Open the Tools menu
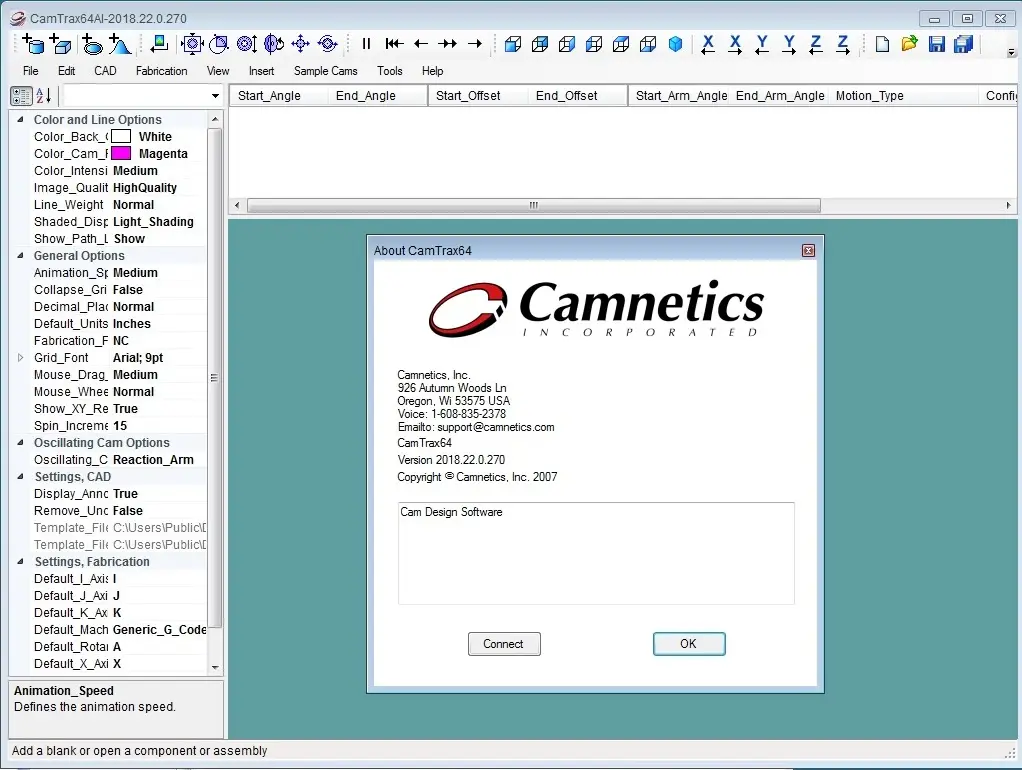 click(390, 70)
